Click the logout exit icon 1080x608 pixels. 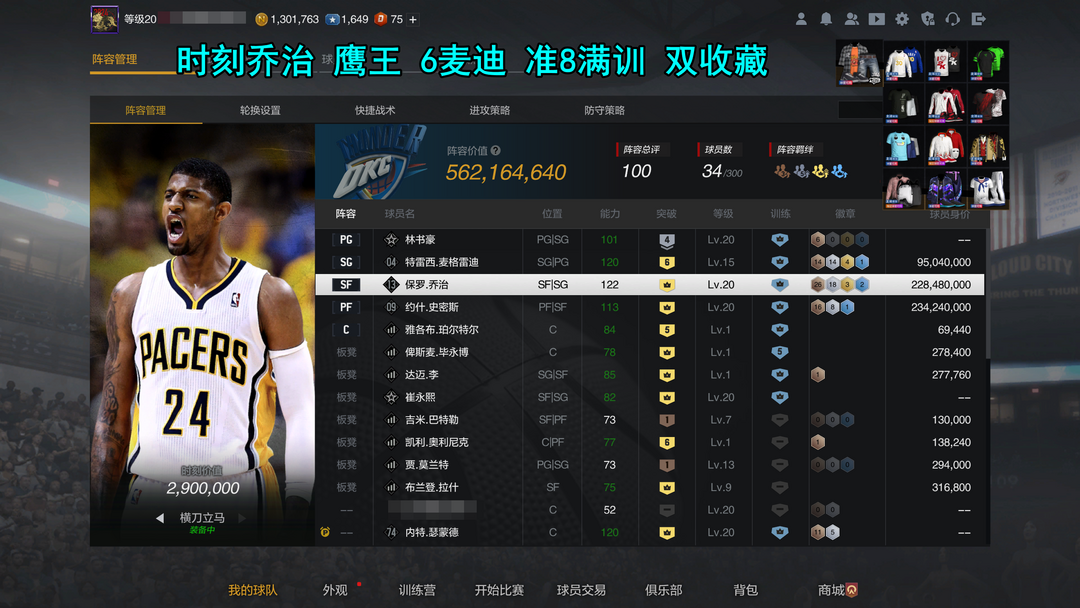979,19
